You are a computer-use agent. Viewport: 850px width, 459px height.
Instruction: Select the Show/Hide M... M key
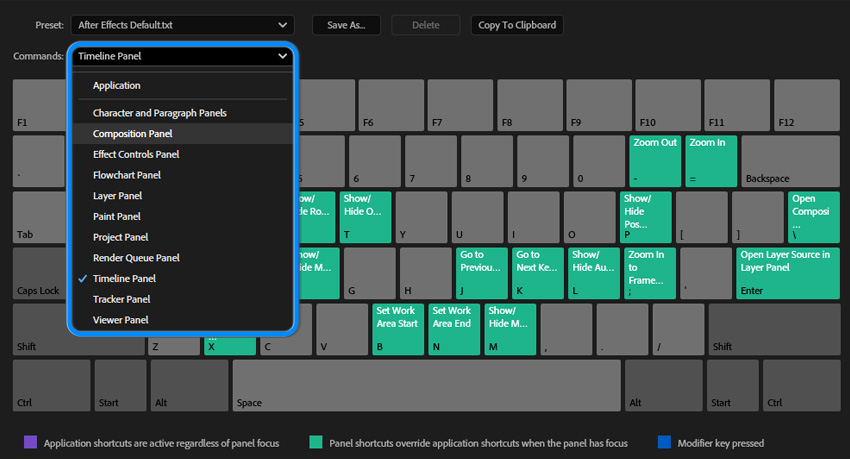(x=510, y=329)
